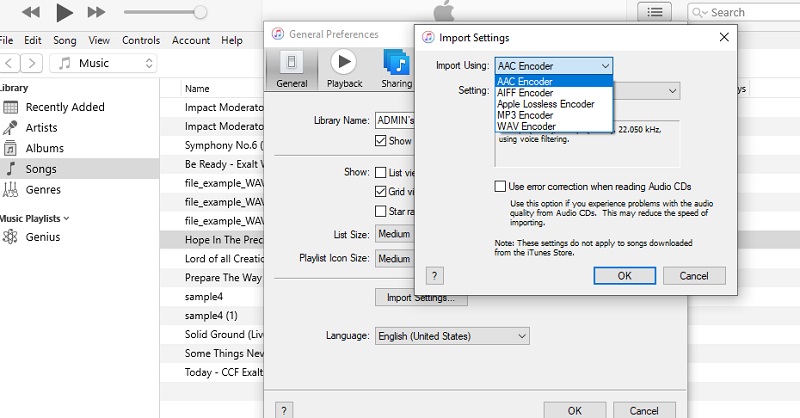The image size is (800, 418).
Task: Click the Artists microphone icon
Action: click(x=10, y=128)
